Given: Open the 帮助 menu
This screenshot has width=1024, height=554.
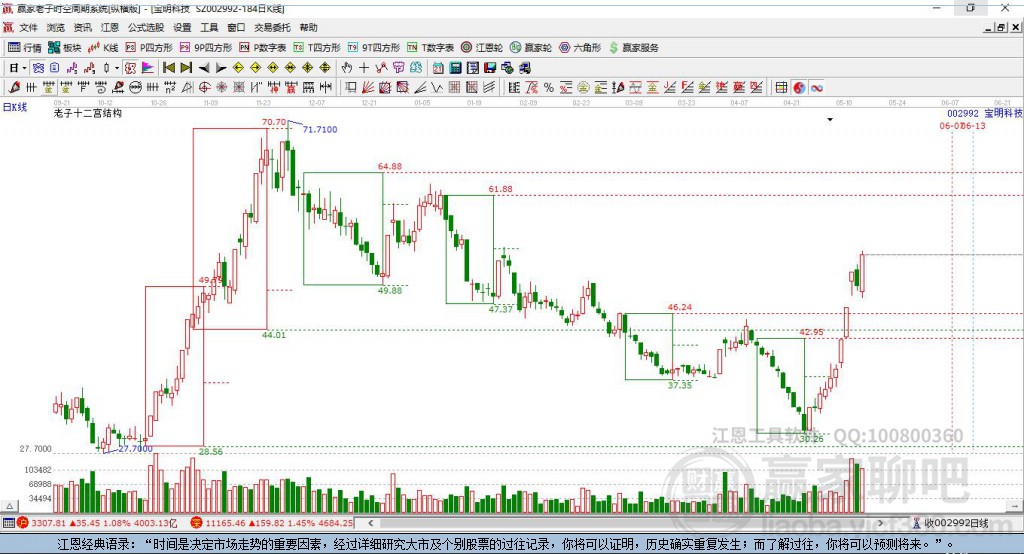Looking at the screenshot, I should click(x=308, y=27).
